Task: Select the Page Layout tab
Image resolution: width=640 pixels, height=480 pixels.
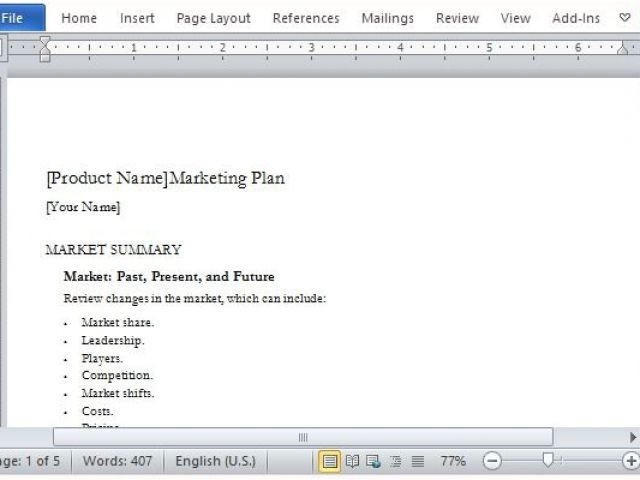Action: tap(213, 18)
